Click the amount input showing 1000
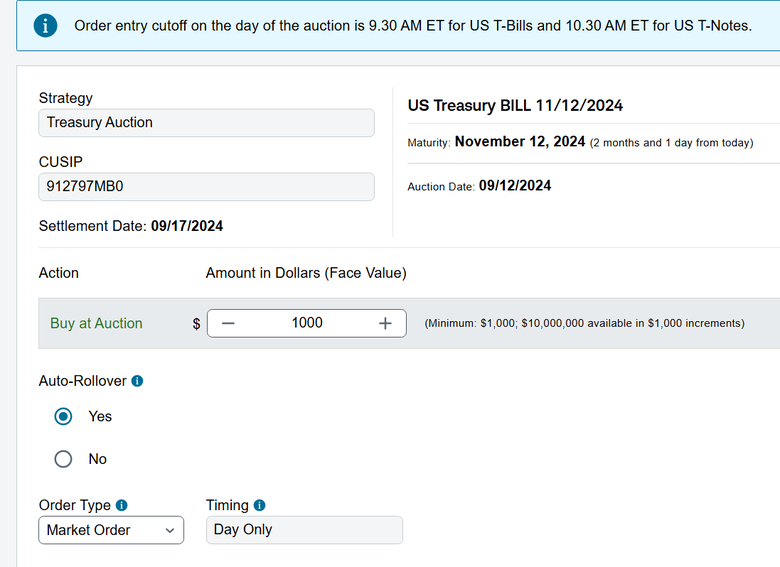780x567 pixels. 307,323
